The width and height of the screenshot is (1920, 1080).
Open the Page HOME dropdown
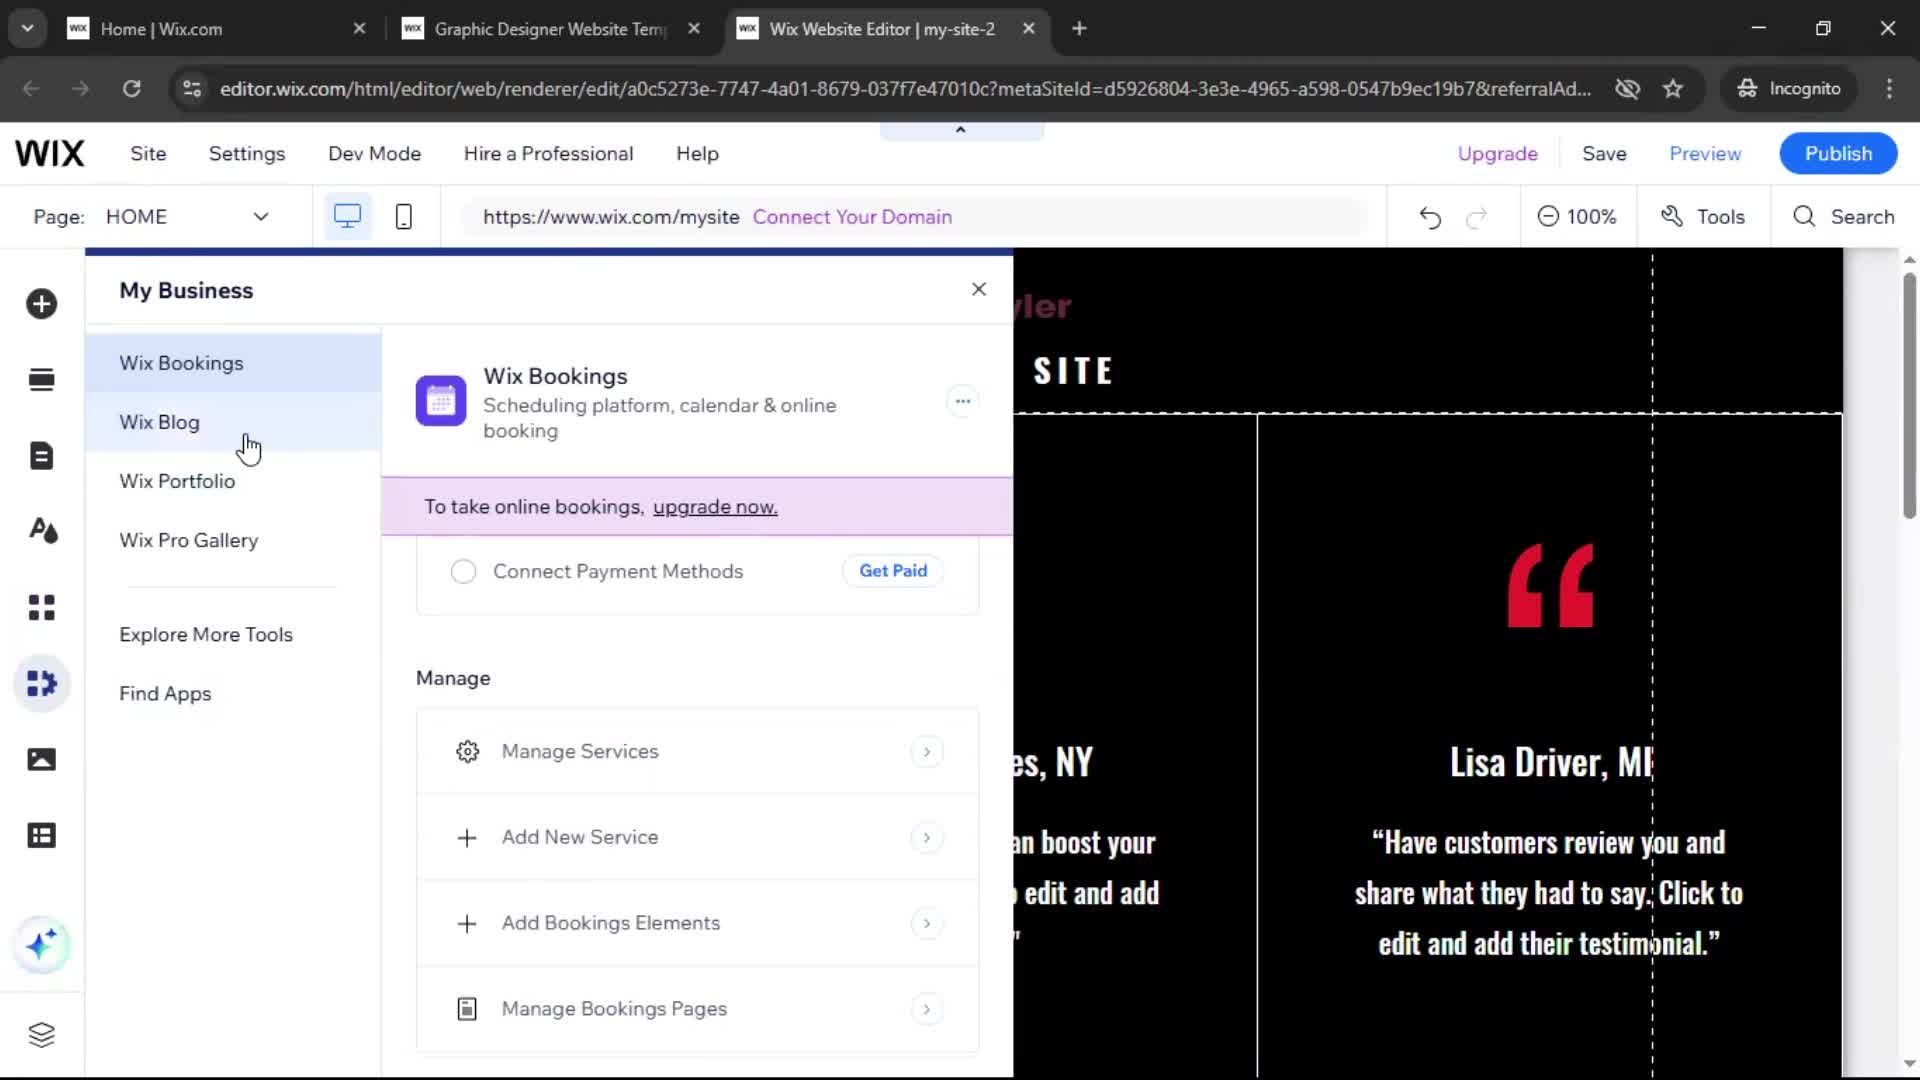pos(188,217)
